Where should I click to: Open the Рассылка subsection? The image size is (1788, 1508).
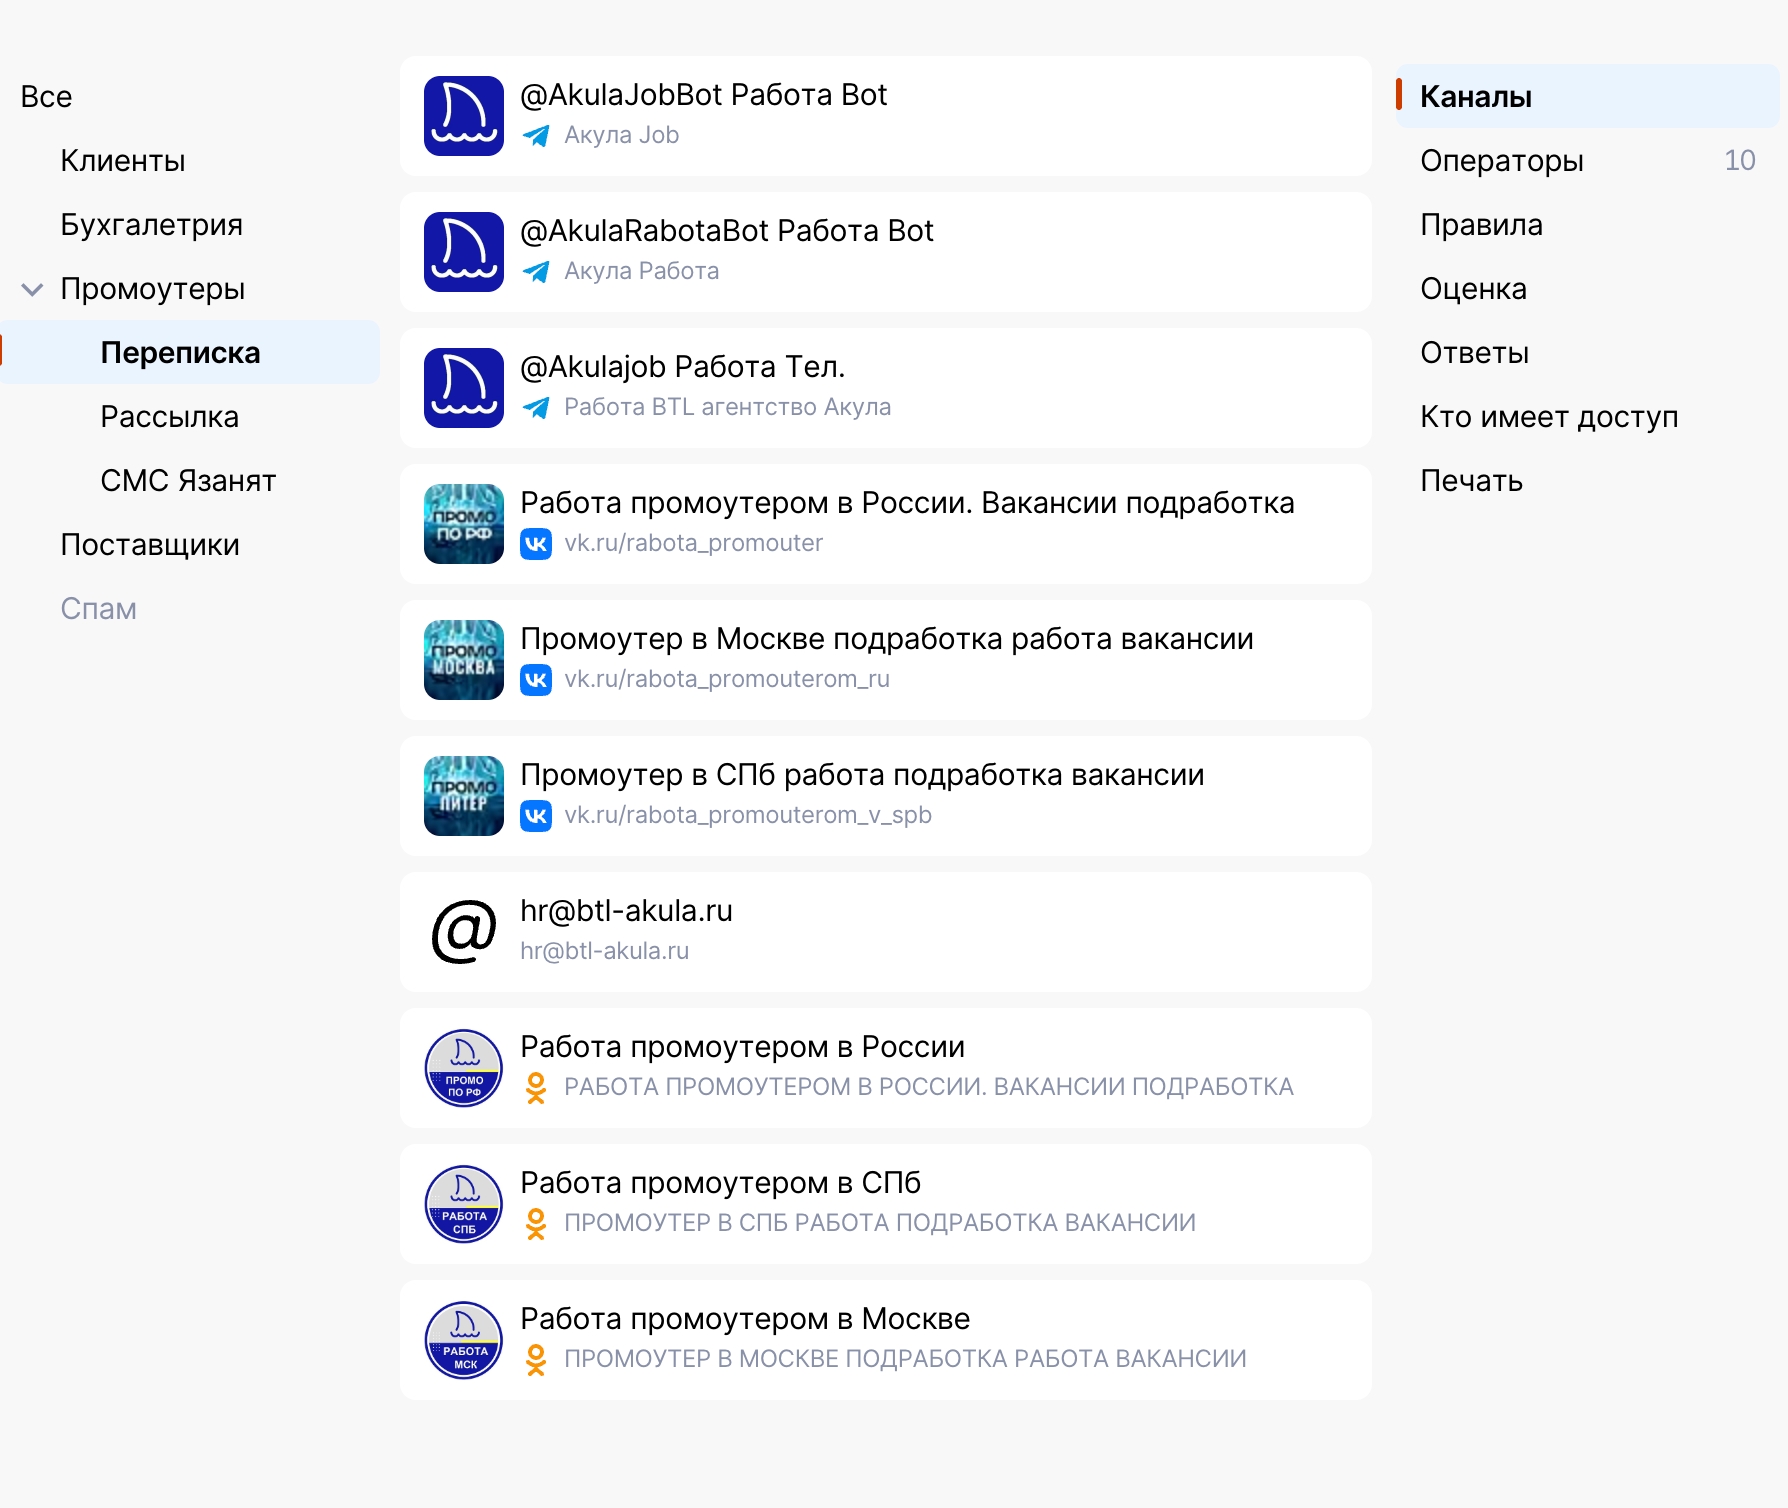click(169, 417)
